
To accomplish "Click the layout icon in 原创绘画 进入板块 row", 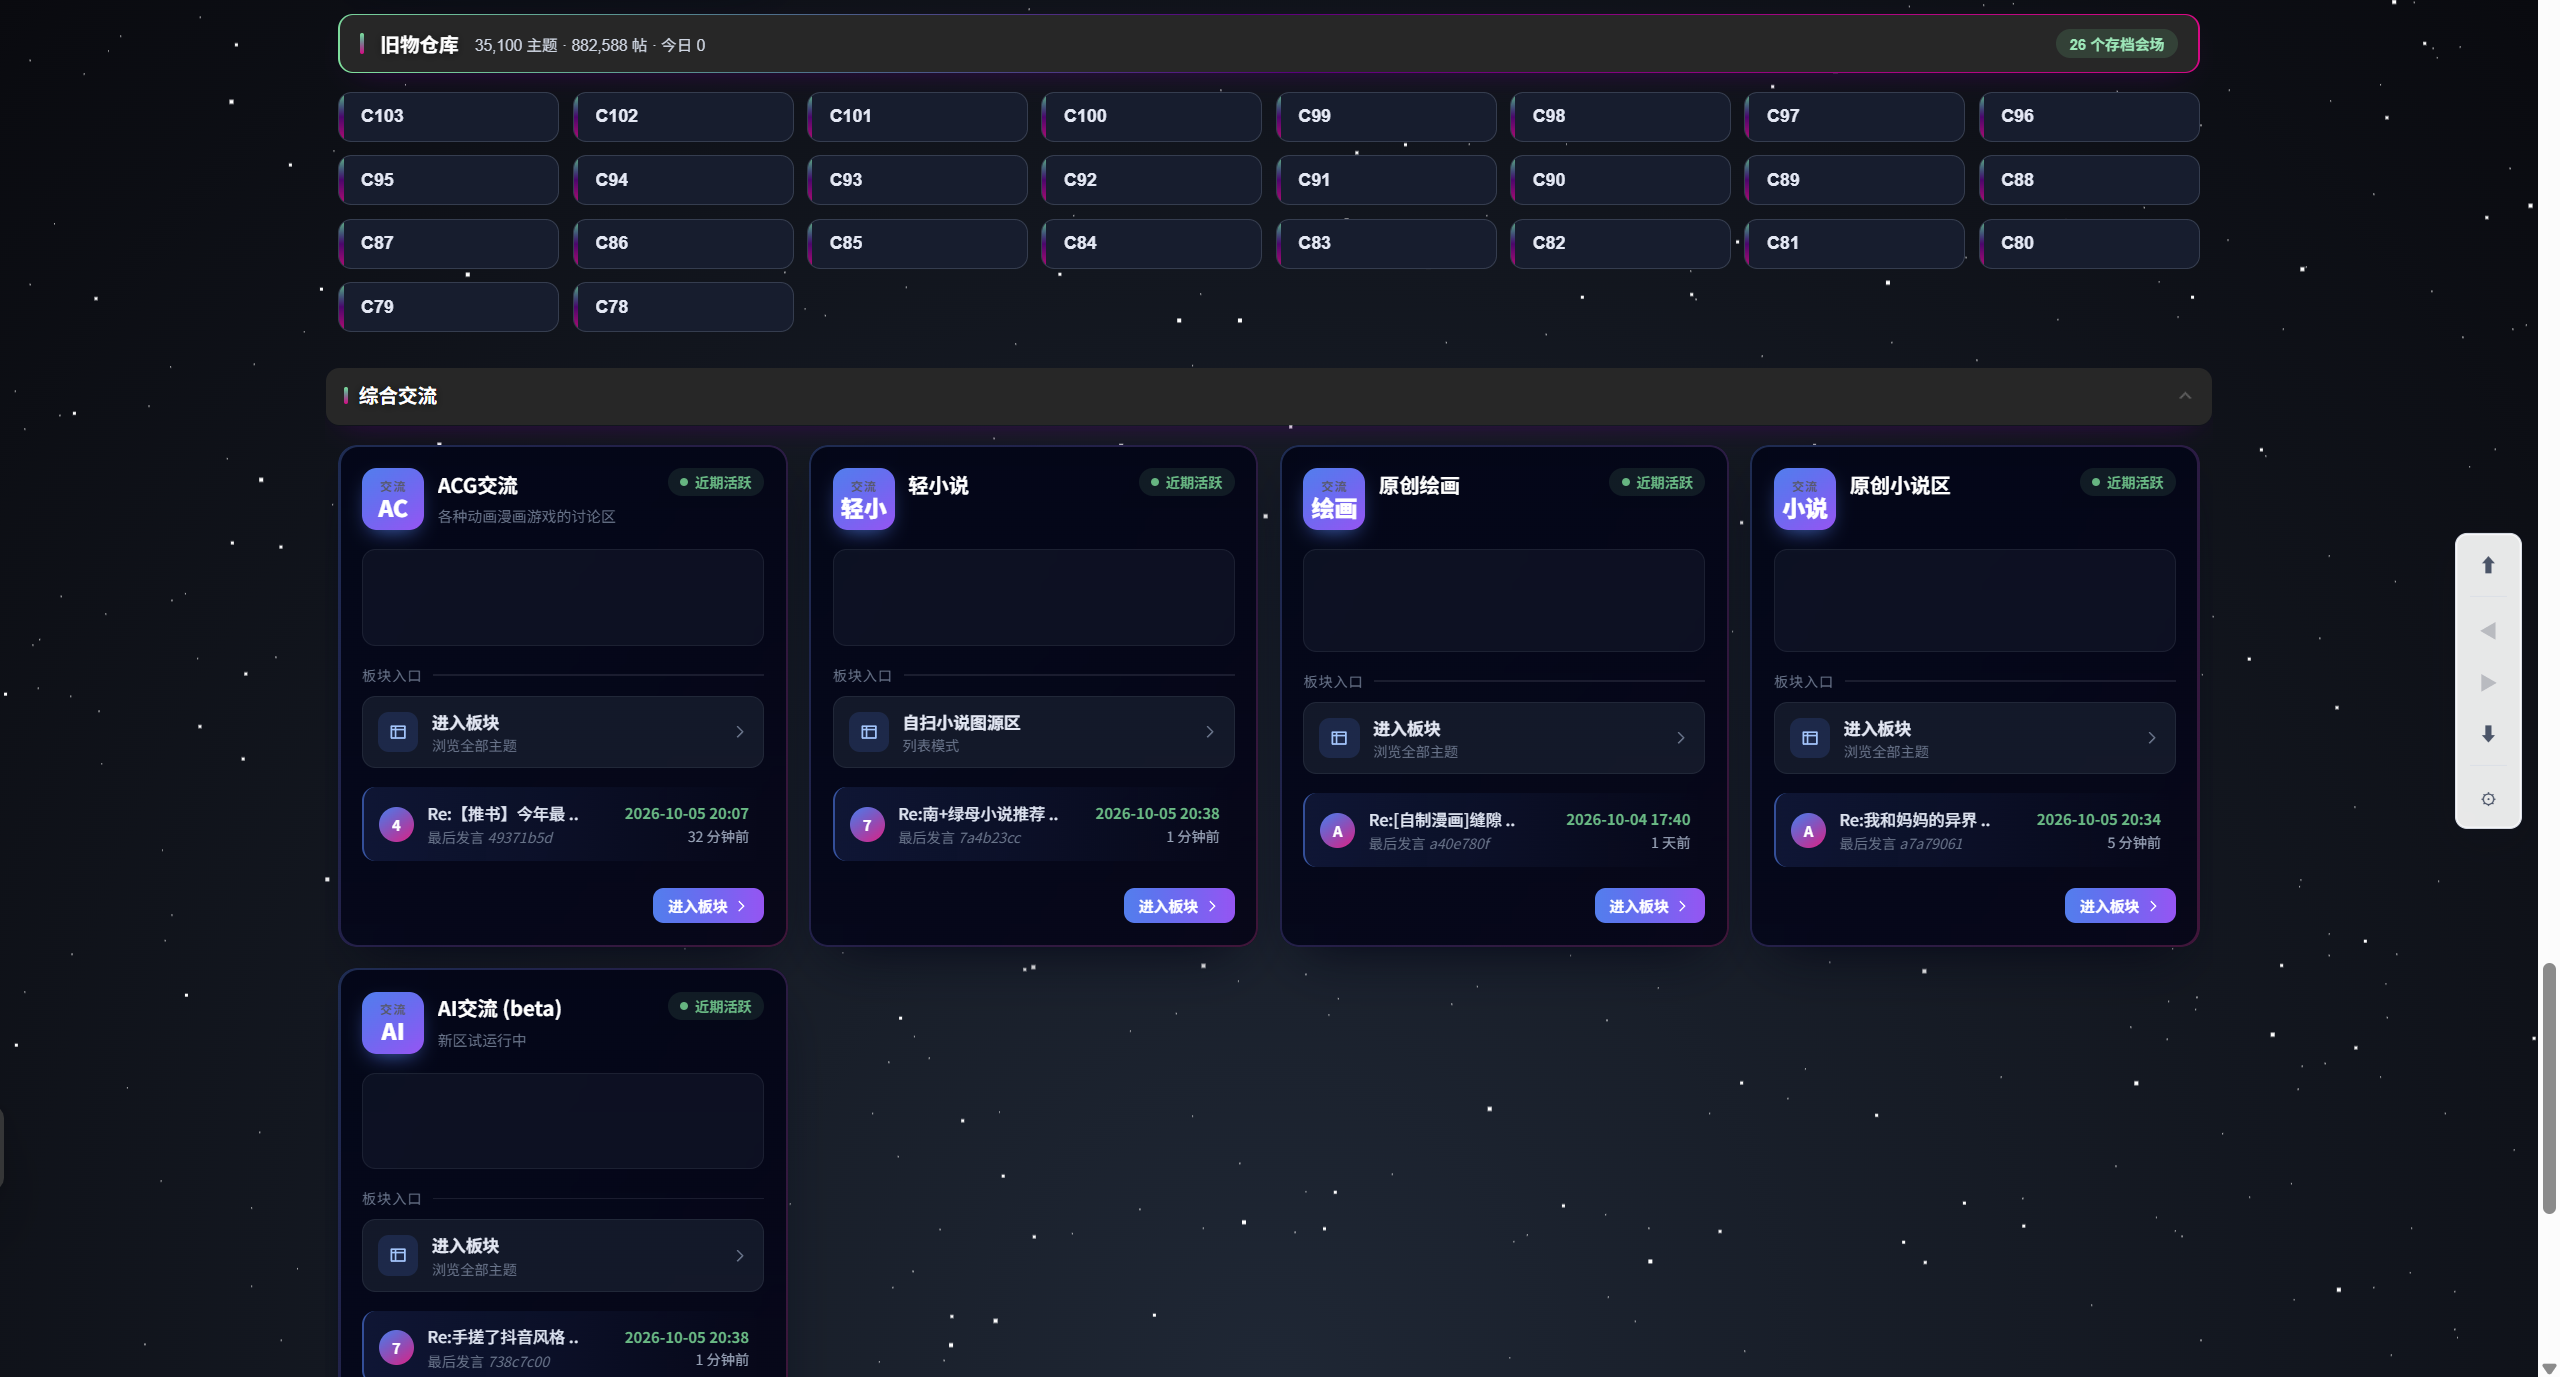I will (x=1339, y=738).
